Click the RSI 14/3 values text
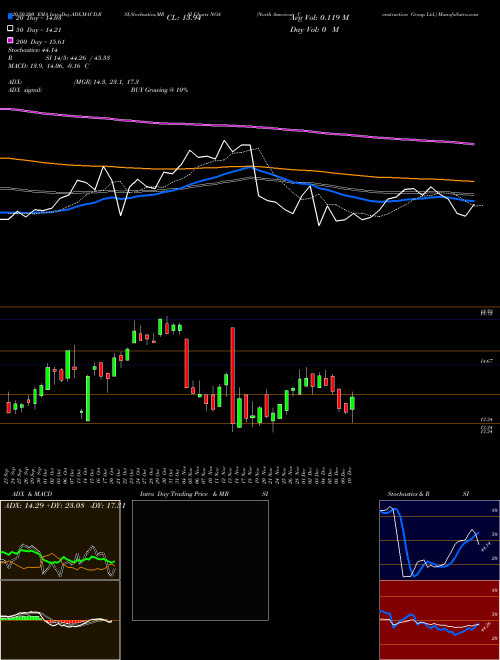 [x=78, y=58]
